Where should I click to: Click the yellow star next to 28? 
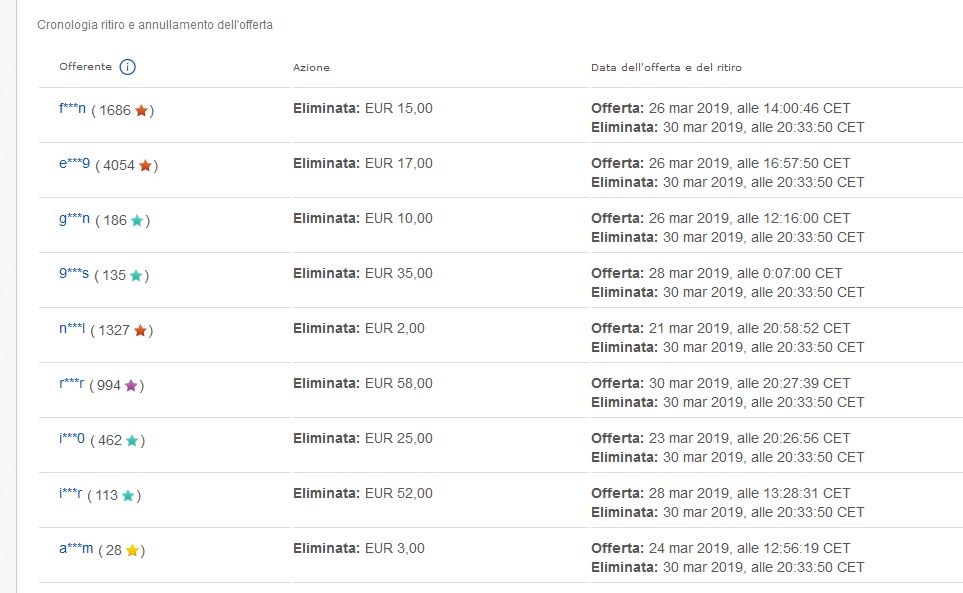click(x=132, y=551)
